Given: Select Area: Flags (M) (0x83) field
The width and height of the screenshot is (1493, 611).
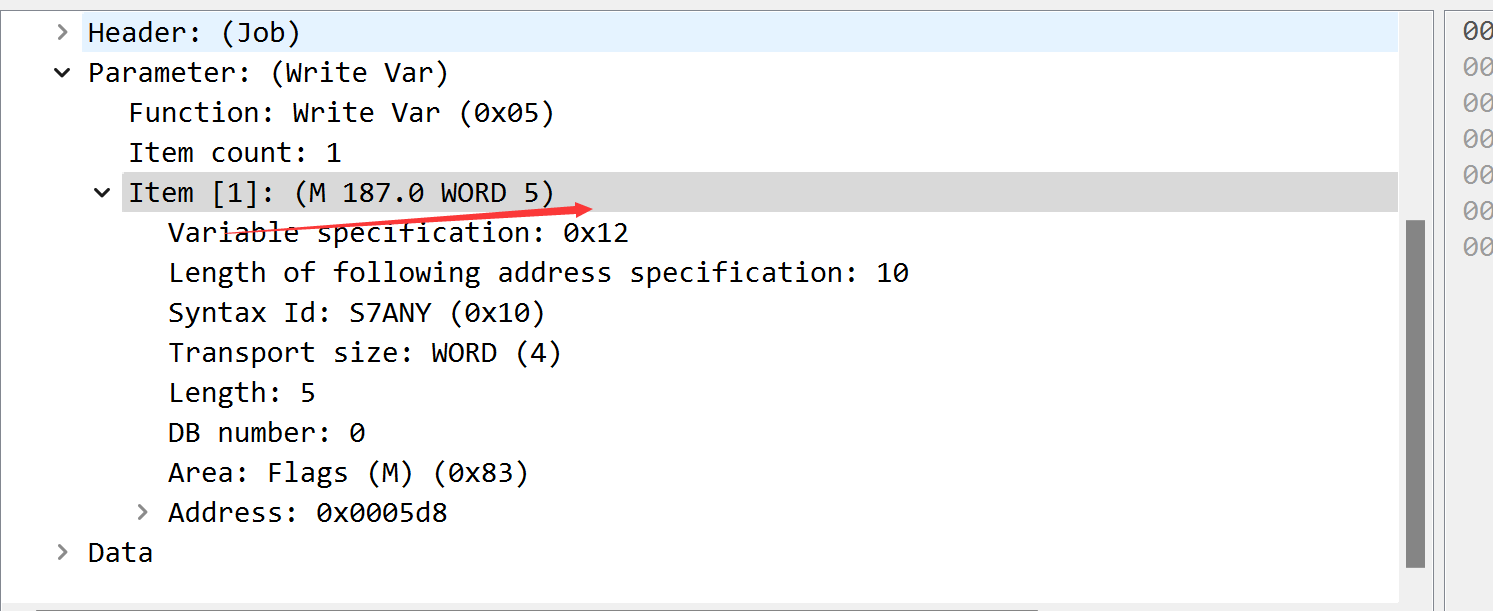Looking at the screenshot, I should tap(348, 473).
